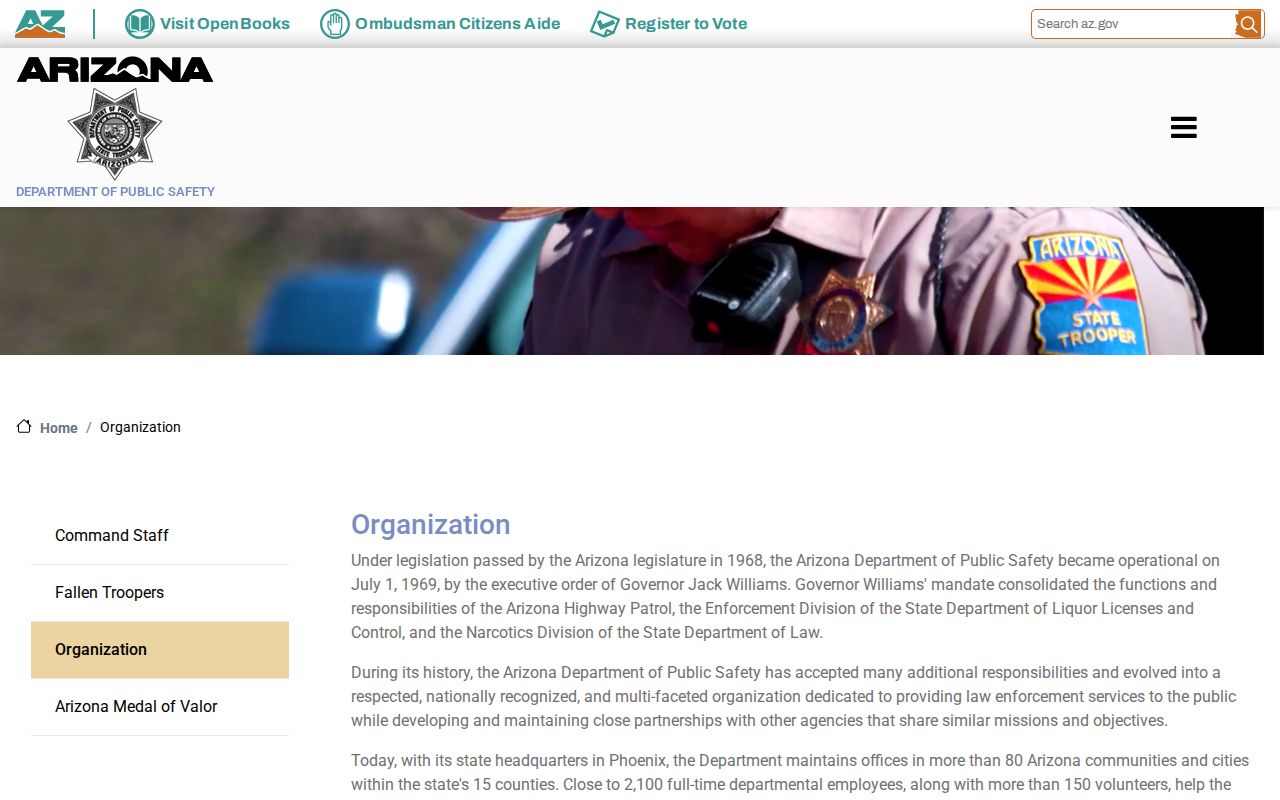Click the Ombudsman hand icon
The width and height of the screenshot is (1280, 800).
point(334,24)
